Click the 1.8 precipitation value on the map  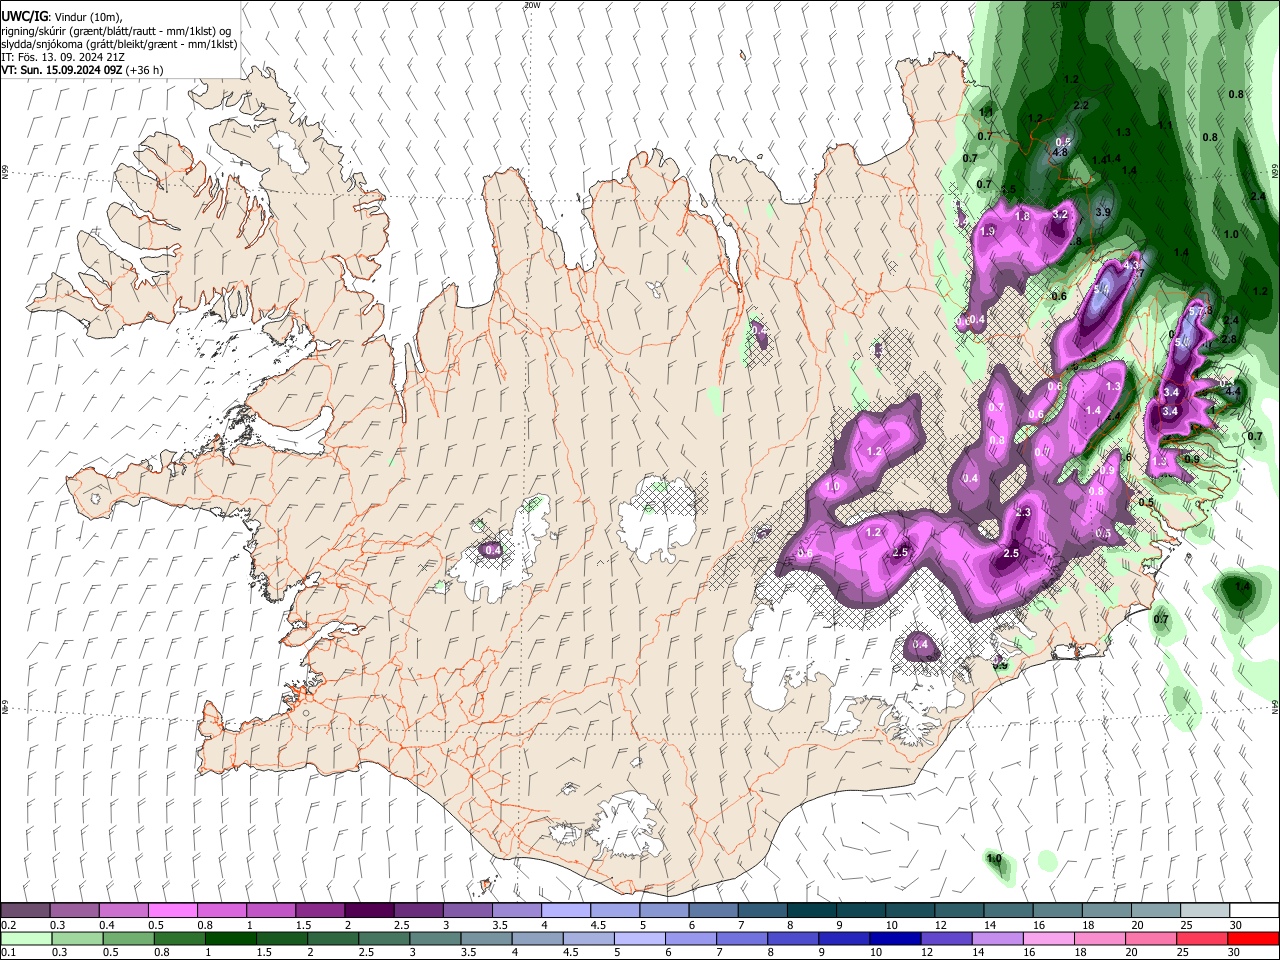(x=1023, y=217)
